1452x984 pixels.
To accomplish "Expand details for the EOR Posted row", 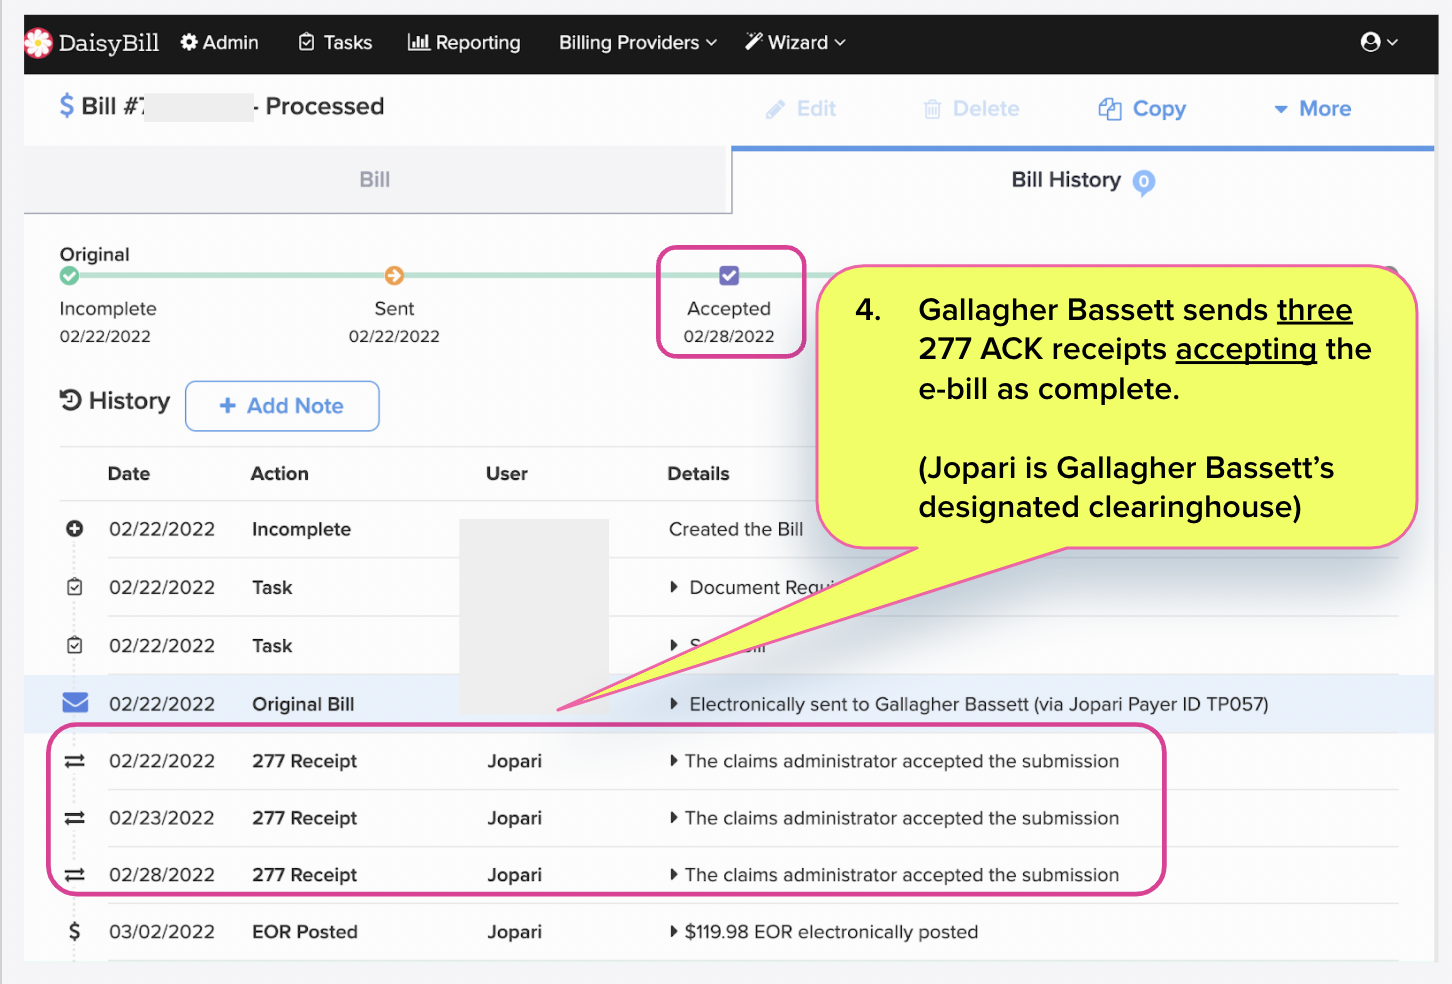I will pyautogui.click(x=674, y=931).
